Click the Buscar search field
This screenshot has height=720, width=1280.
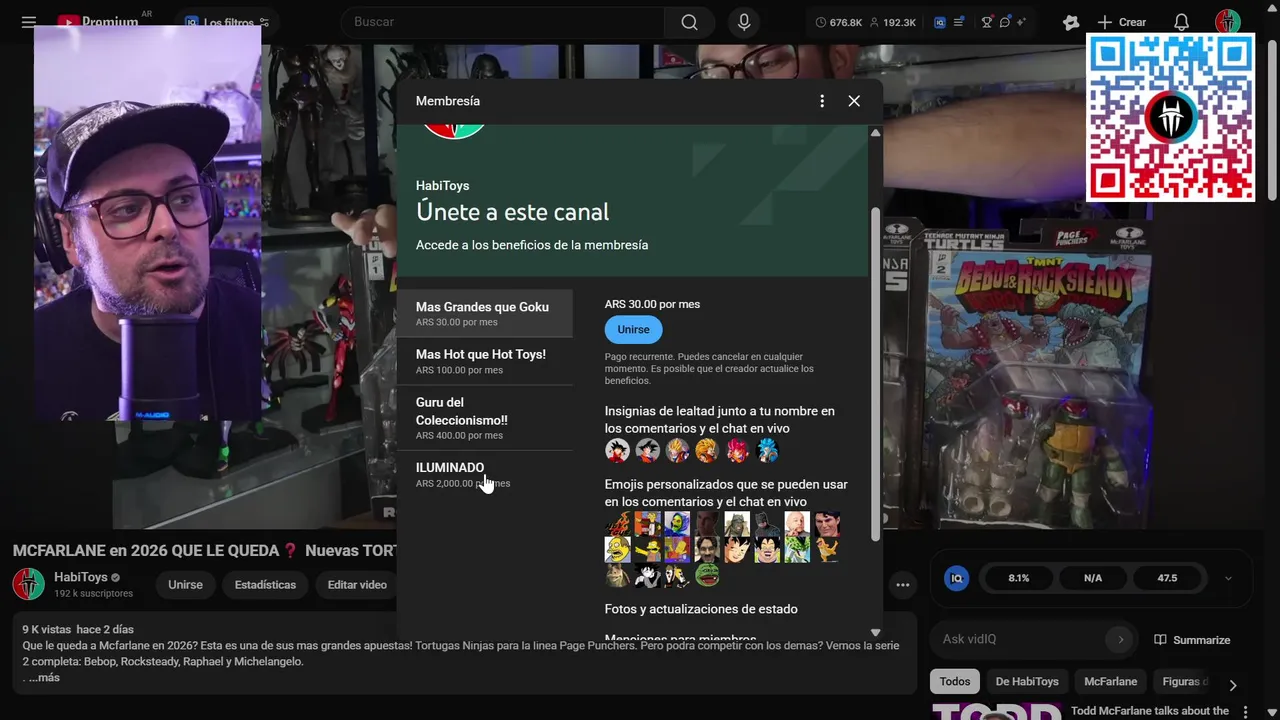point(503,22)
